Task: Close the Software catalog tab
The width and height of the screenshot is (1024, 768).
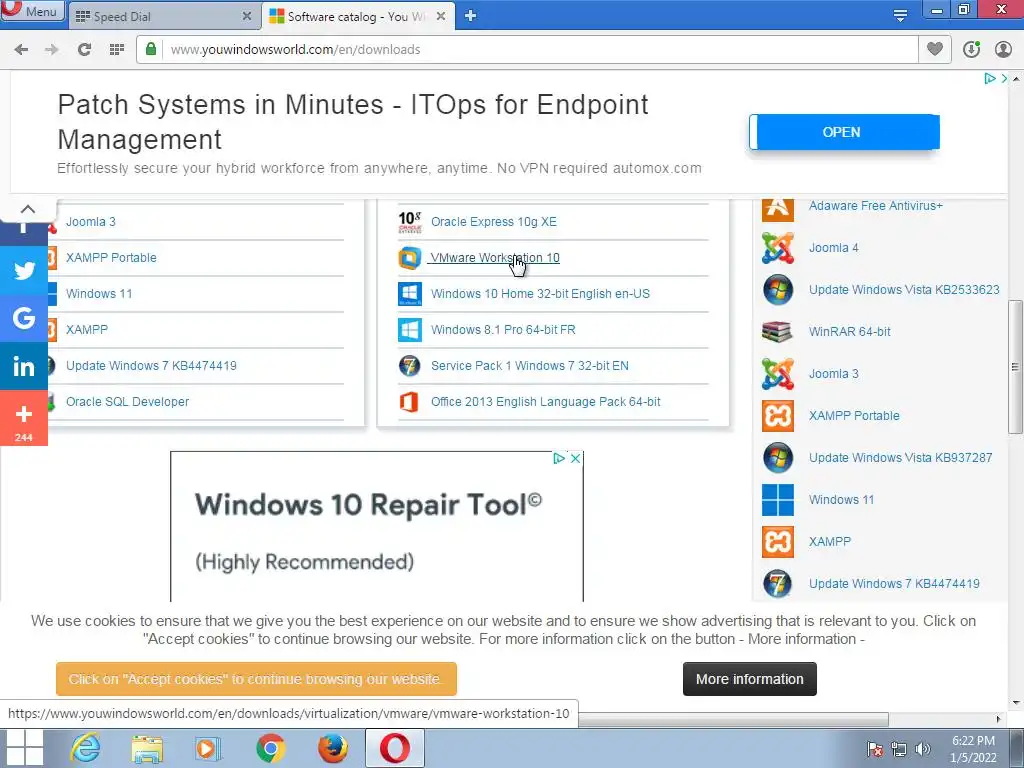Action: click(x=441, y=16)
